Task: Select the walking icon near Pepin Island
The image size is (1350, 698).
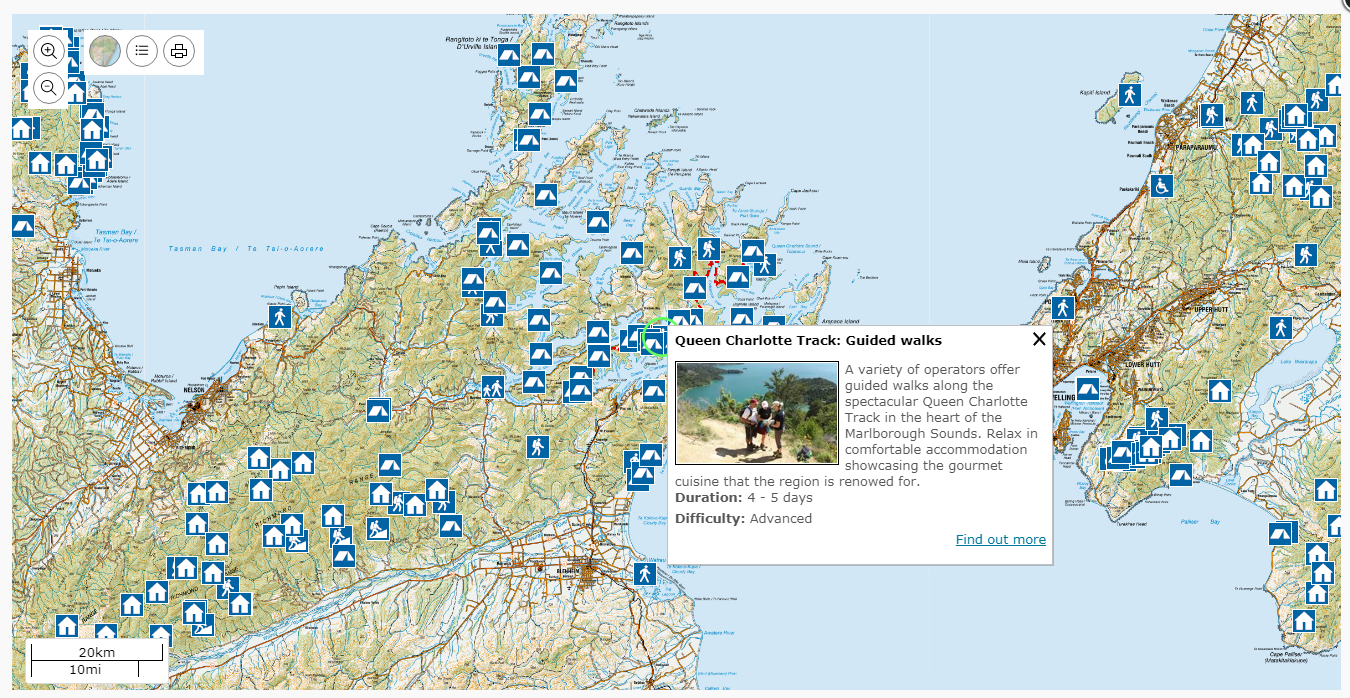Action: click(x=279, y=317)
